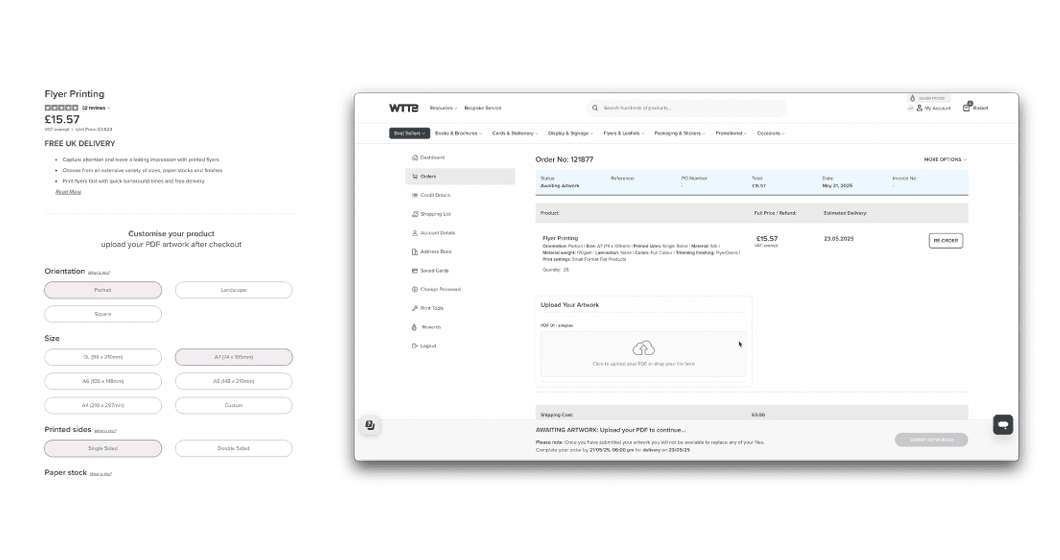Open the Basket icon
The width and height of the screenshot is (1060, 560).
point(967,107)
